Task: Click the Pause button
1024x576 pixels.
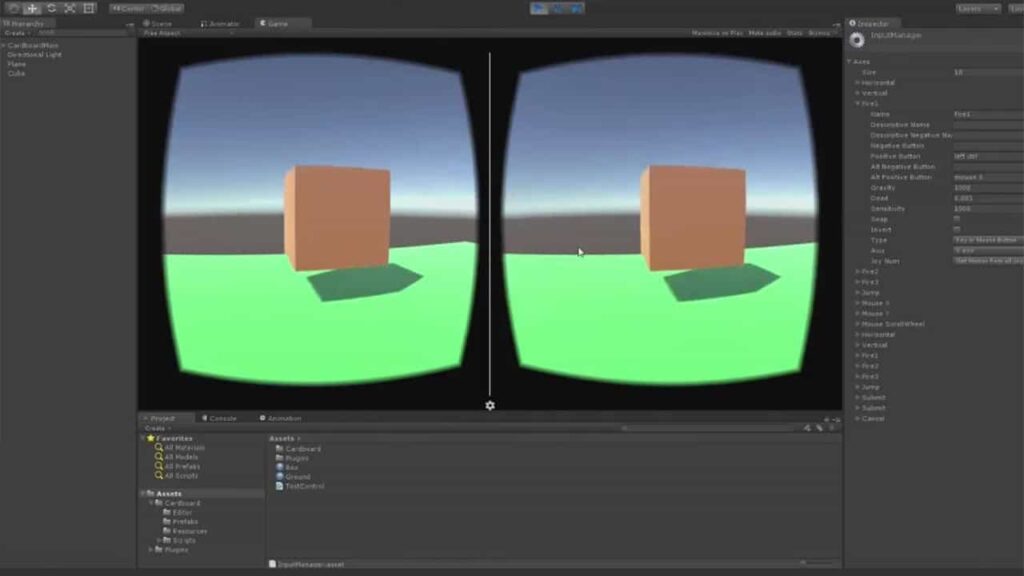Action: click(x=558, y=8)
